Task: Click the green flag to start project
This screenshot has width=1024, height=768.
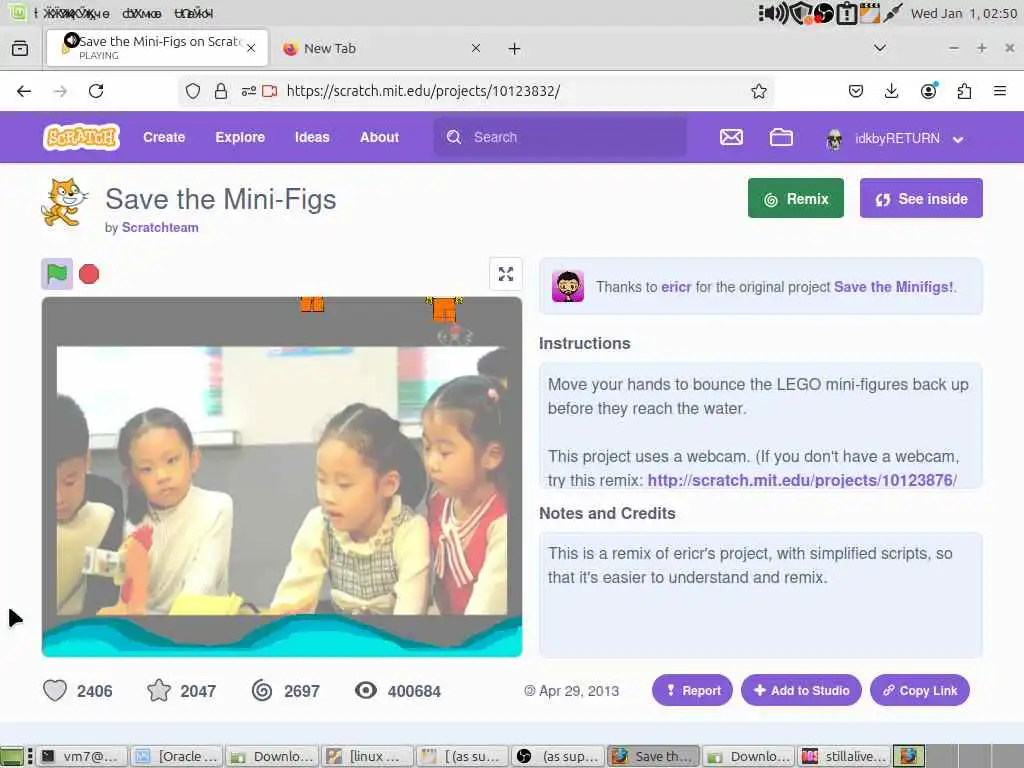Action: [57, 274]
